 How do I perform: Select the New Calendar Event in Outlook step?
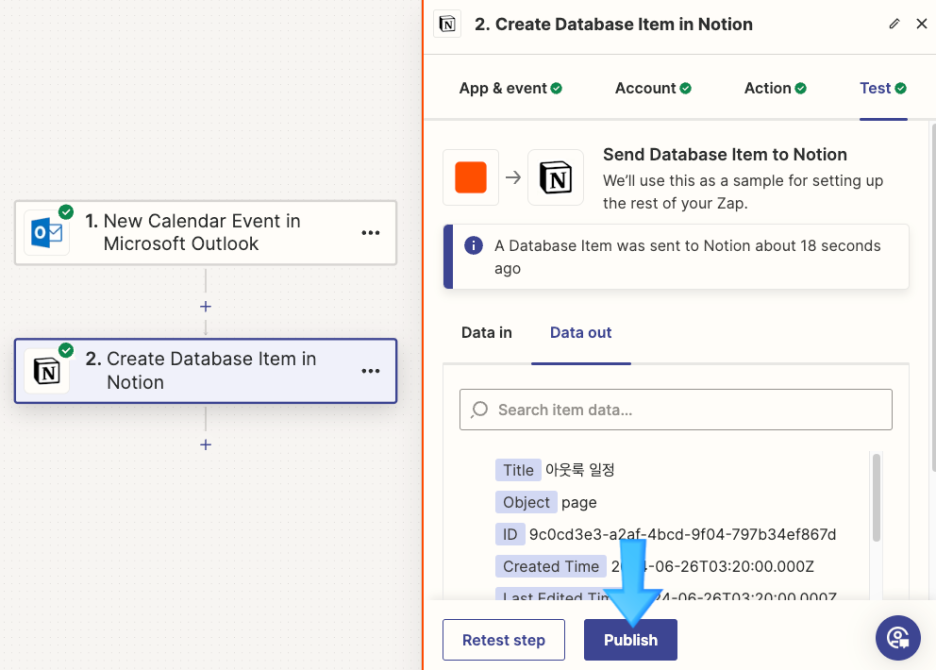tap(205, 233)
